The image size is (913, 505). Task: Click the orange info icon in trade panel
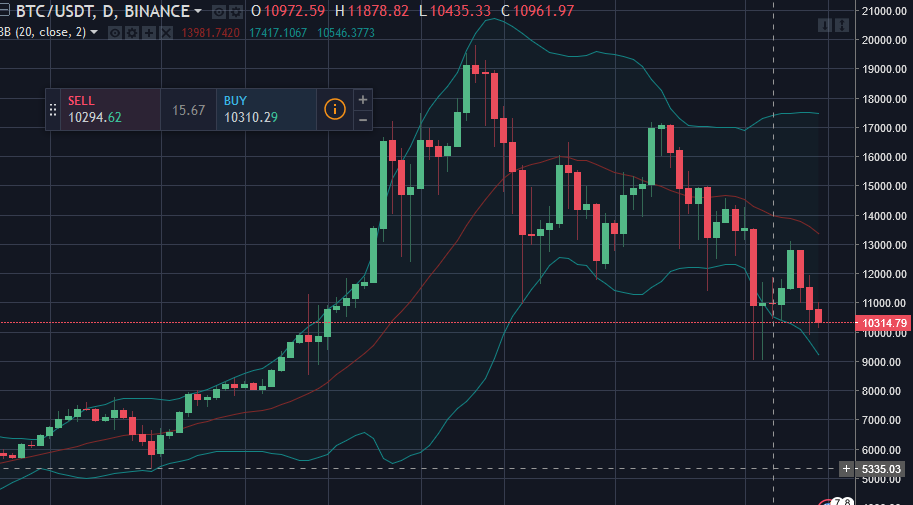coord(334,109)
